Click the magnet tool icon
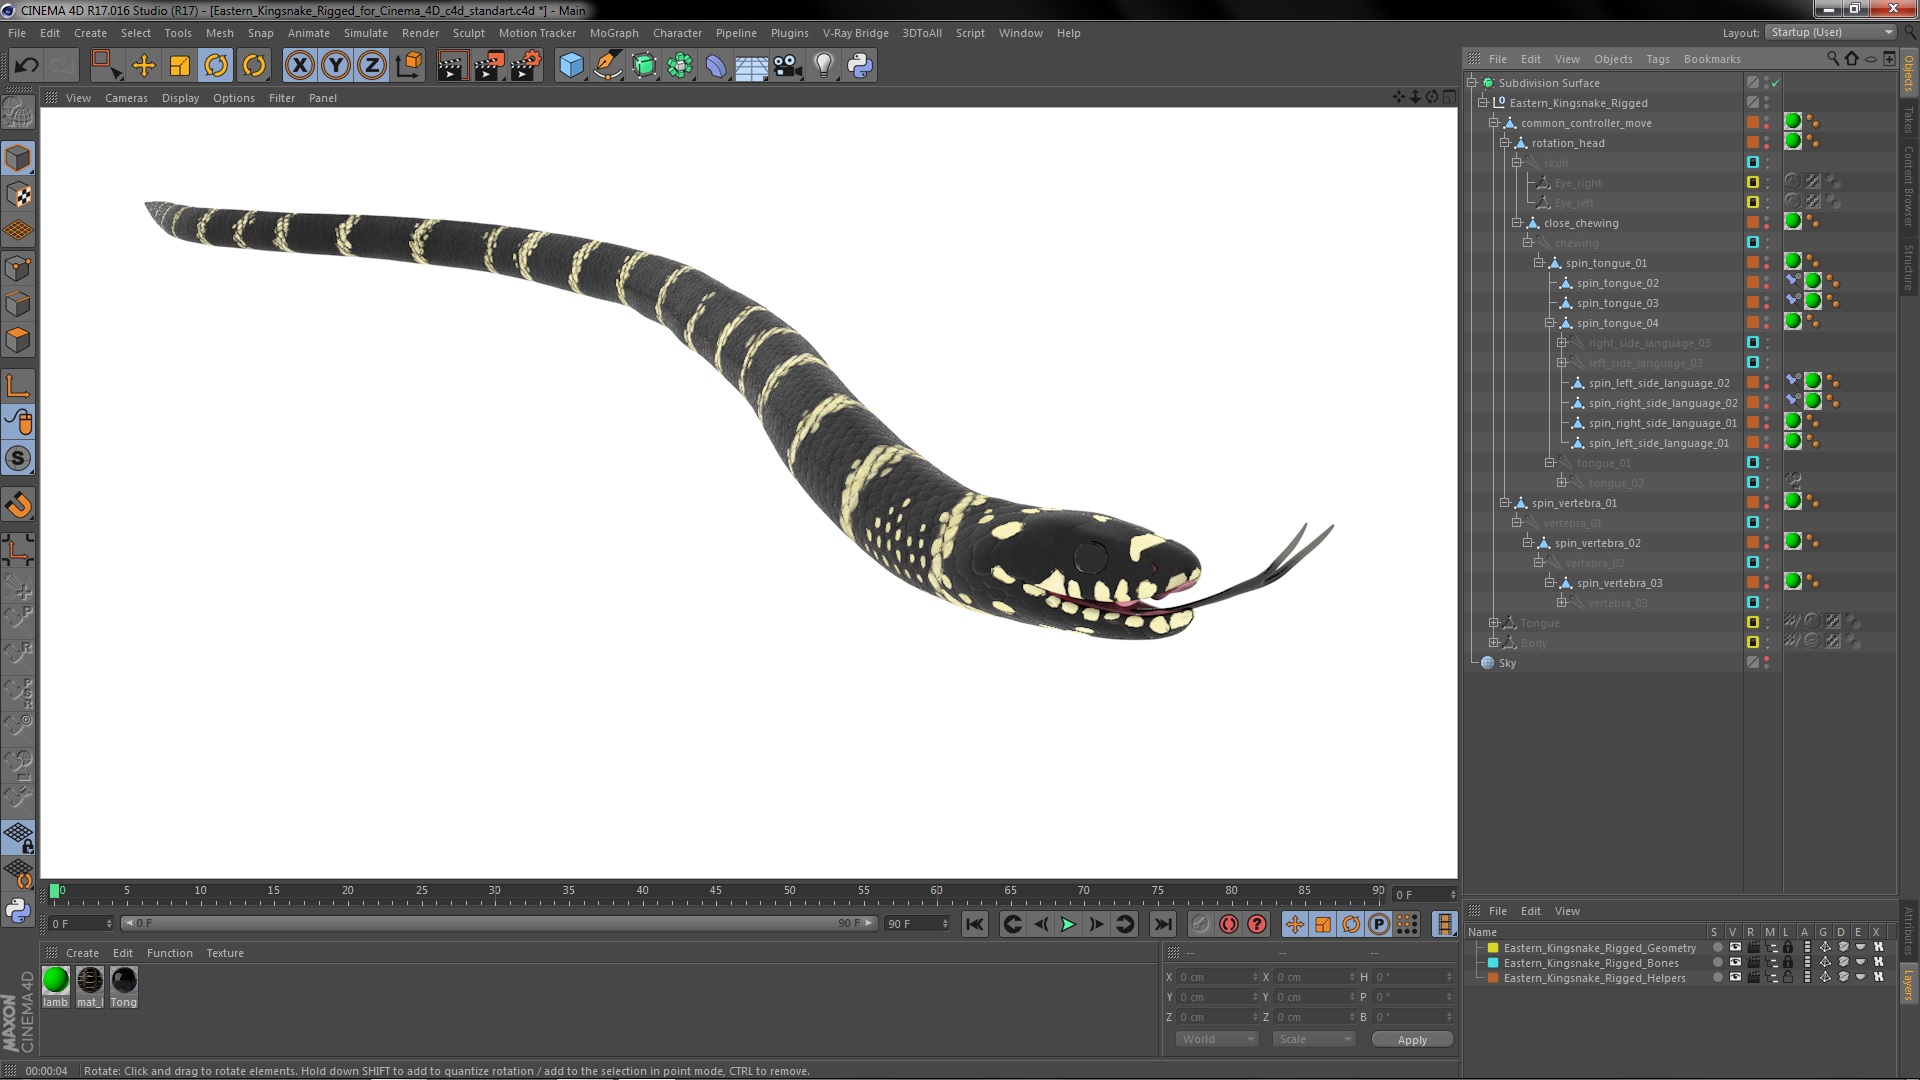 [18, 505]
